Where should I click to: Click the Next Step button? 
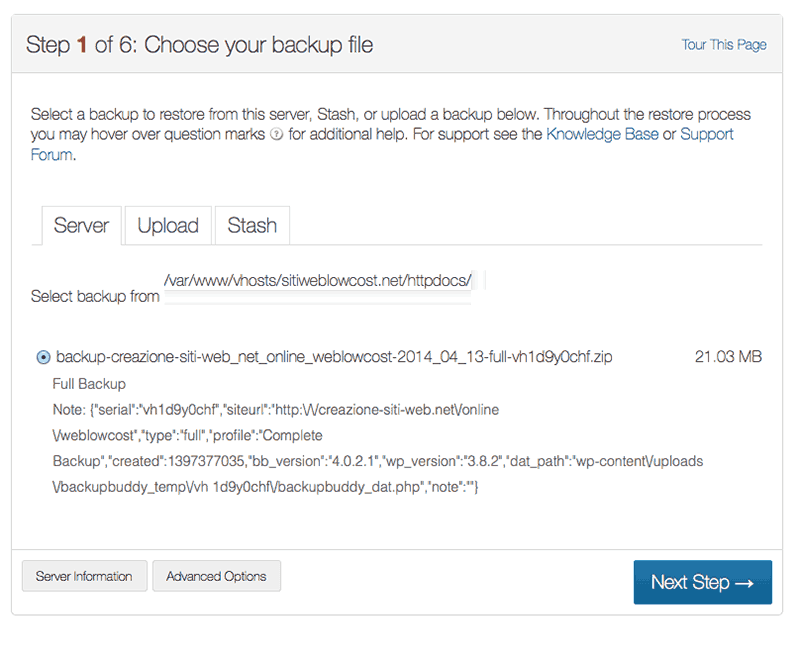click(x=703, y=582)
